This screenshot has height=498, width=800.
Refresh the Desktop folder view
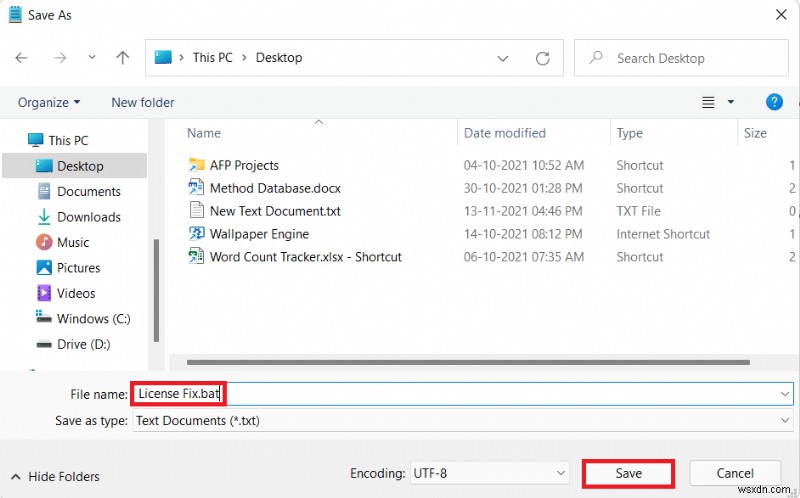(542, 58)
